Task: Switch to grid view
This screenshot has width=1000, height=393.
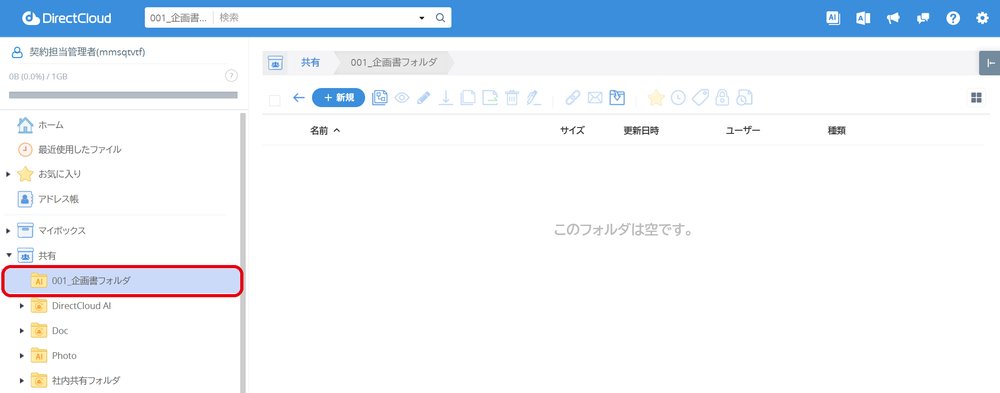Action: (x=976, y=98)
